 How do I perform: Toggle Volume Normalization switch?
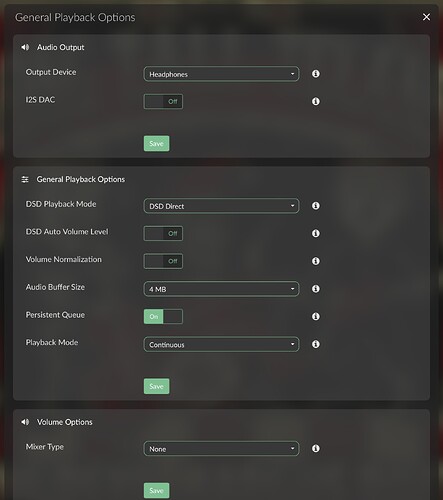coord(163,261)
